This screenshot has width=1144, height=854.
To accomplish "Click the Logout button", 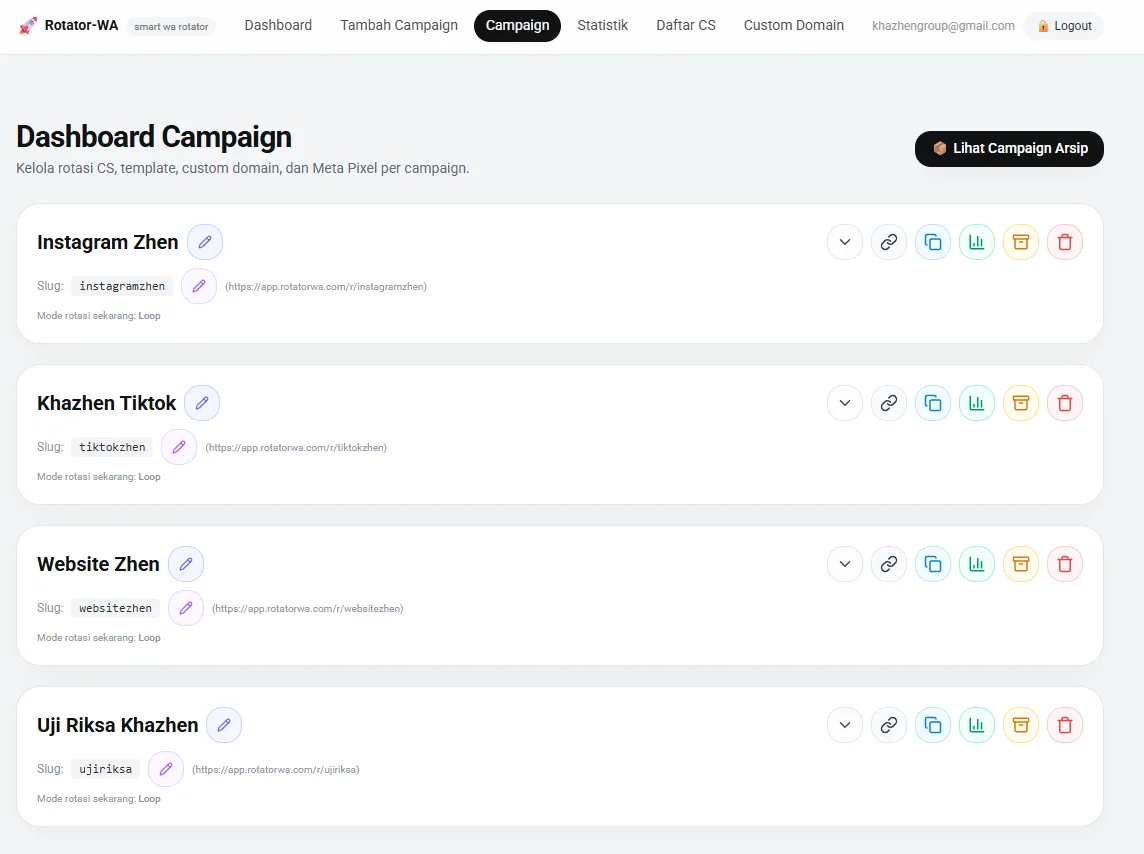I will coord(1063,26).
